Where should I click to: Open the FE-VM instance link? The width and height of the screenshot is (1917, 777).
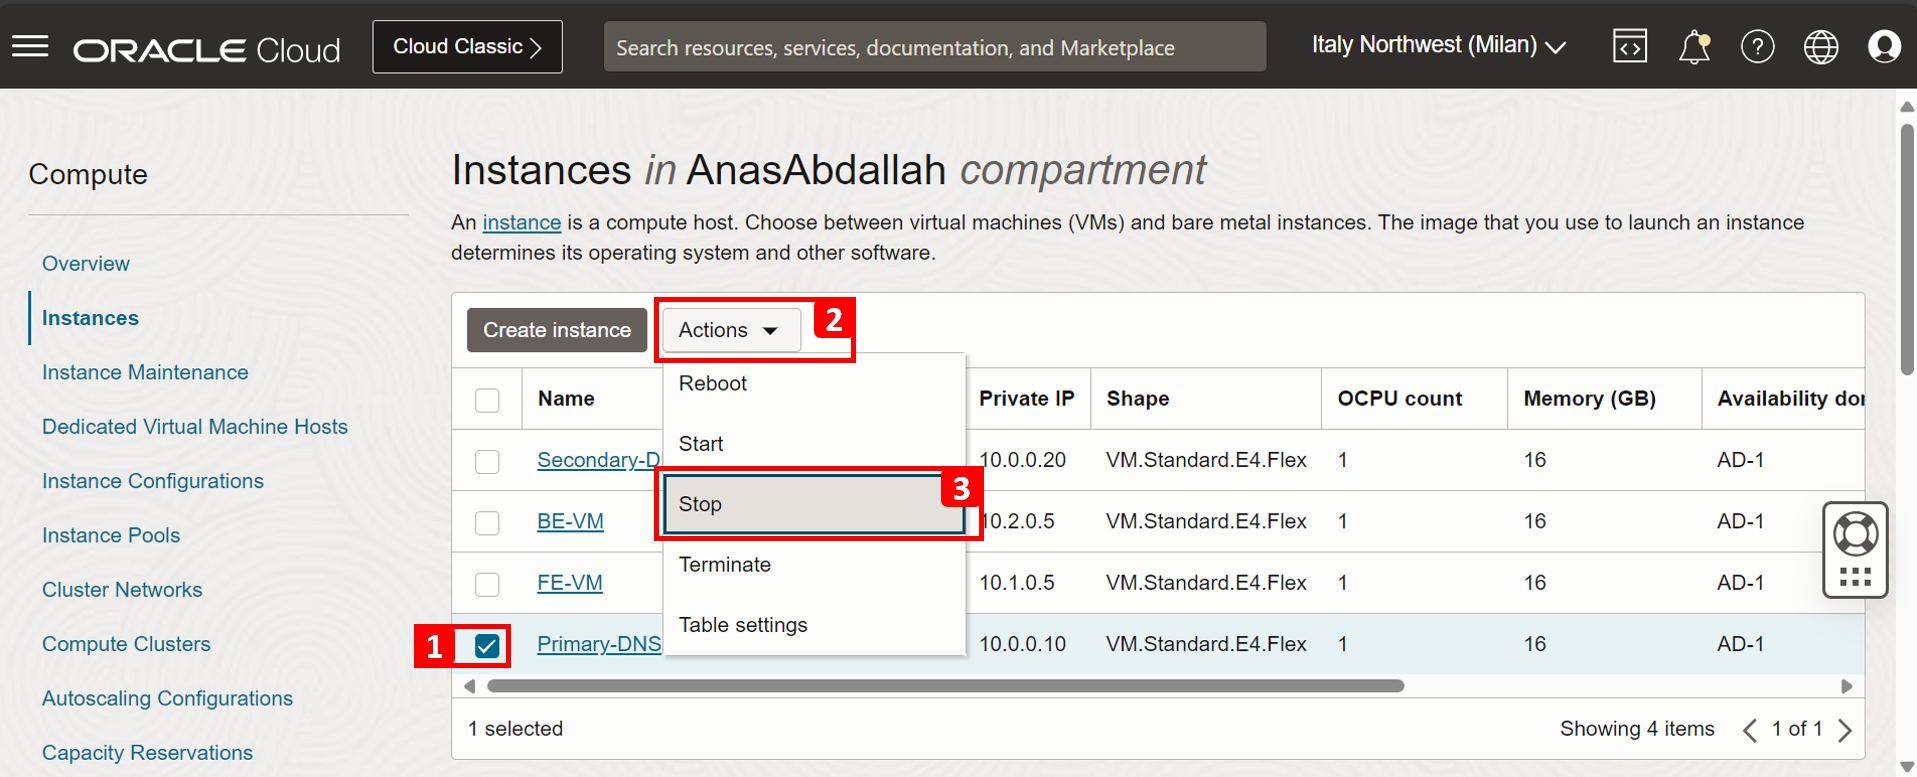pyautogui.click(x=570, y=582)
